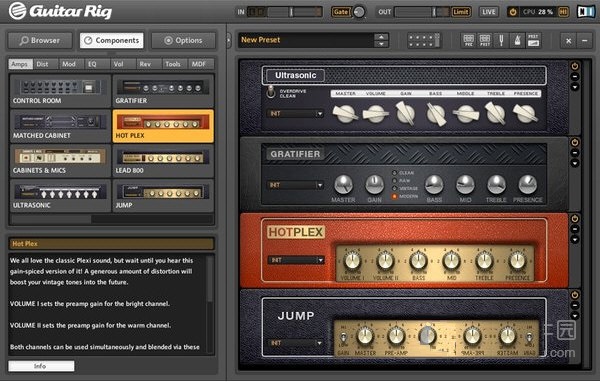Minimize the Jump module with its minus
The height and width of the screenshot is (382, 600).
point(575,305)
